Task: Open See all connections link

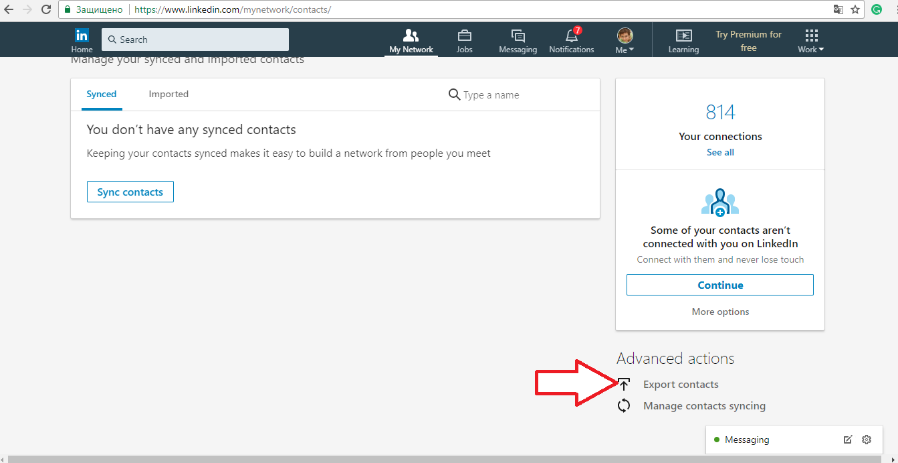Action: 720,152
